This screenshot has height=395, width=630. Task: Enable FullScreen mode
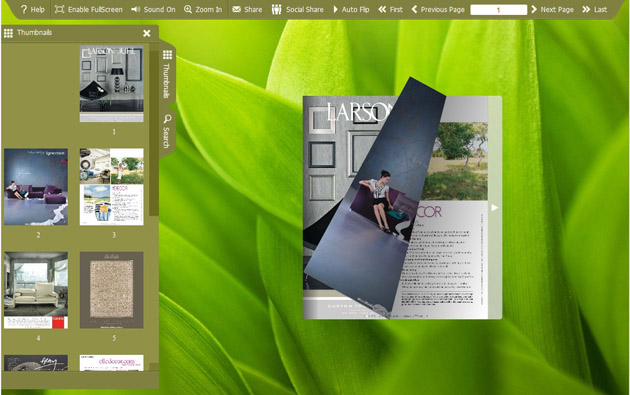[88, 9]
